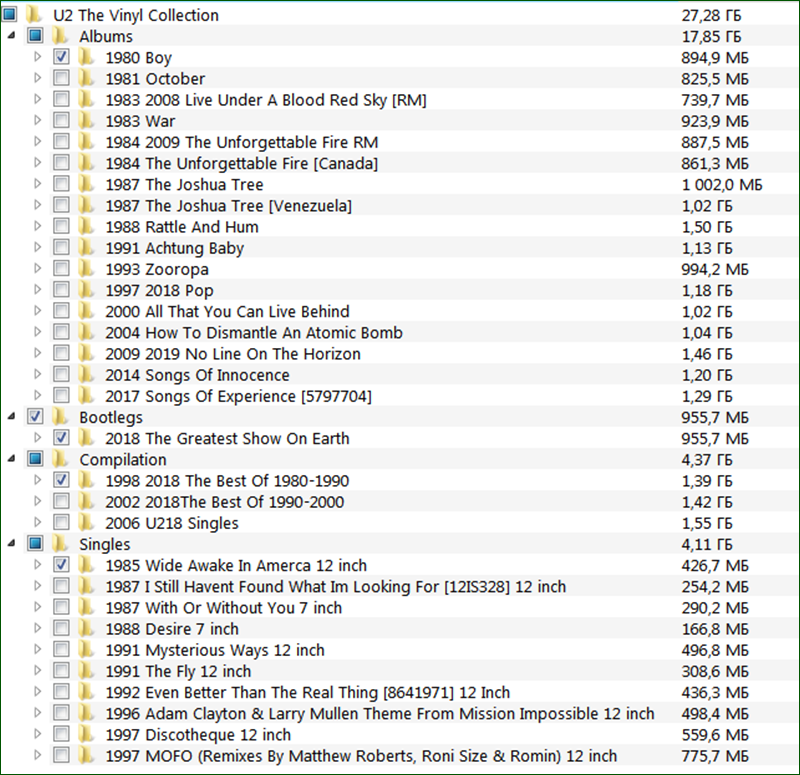This screenshot has height=775, width=800.
Task: Collapse the Albums folder
Action: [11, 36]
